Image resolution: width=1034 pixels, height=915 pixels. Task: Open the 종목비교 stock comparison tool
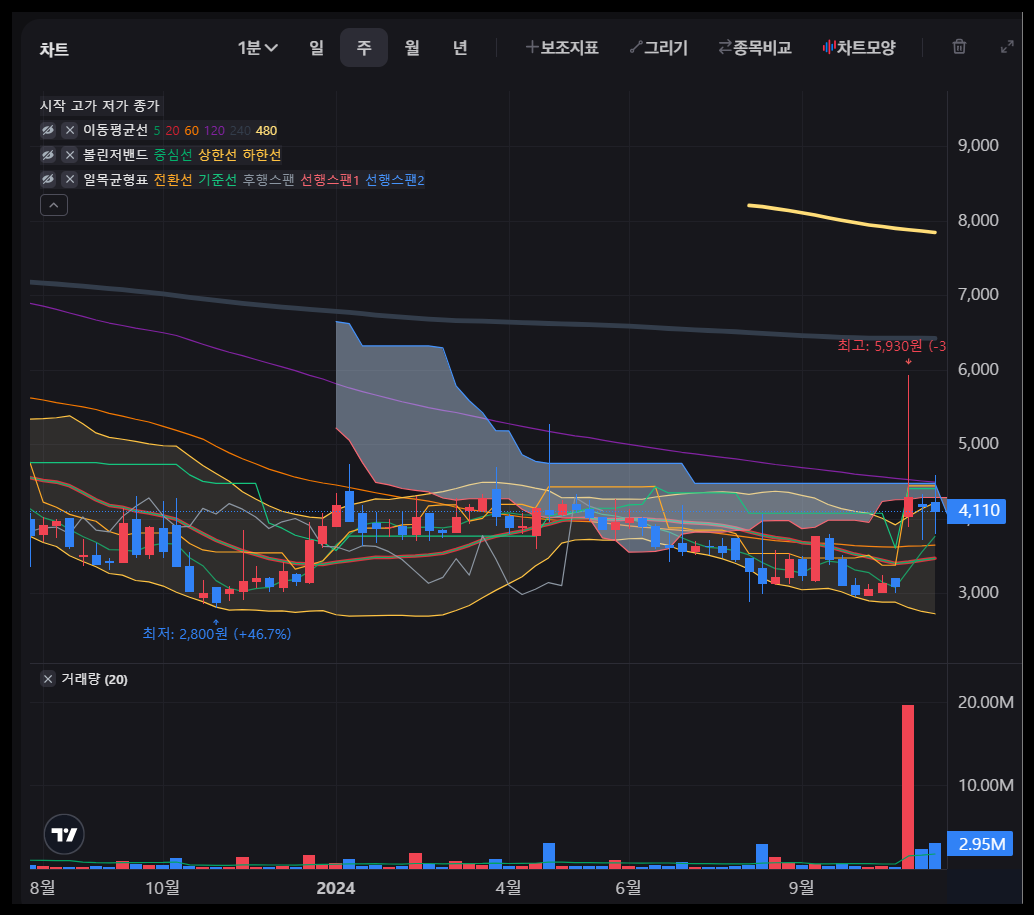click(755, 46)
